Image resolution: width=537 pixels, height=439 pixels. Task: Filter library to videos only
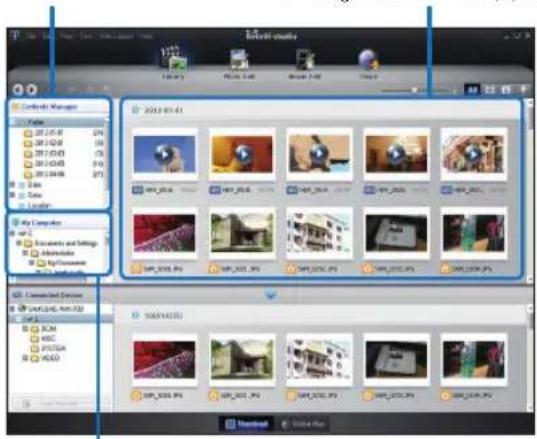tap(506, 90)
